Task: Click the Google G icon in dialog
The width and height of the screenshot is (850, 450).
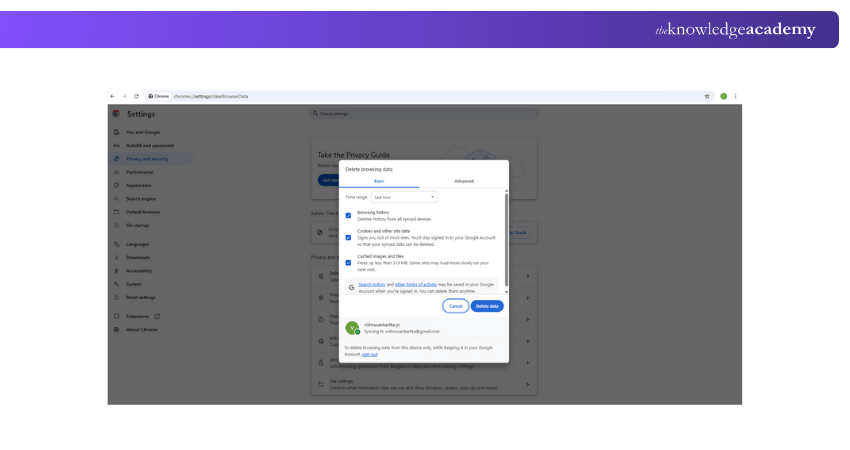Action: pos(351,287)
